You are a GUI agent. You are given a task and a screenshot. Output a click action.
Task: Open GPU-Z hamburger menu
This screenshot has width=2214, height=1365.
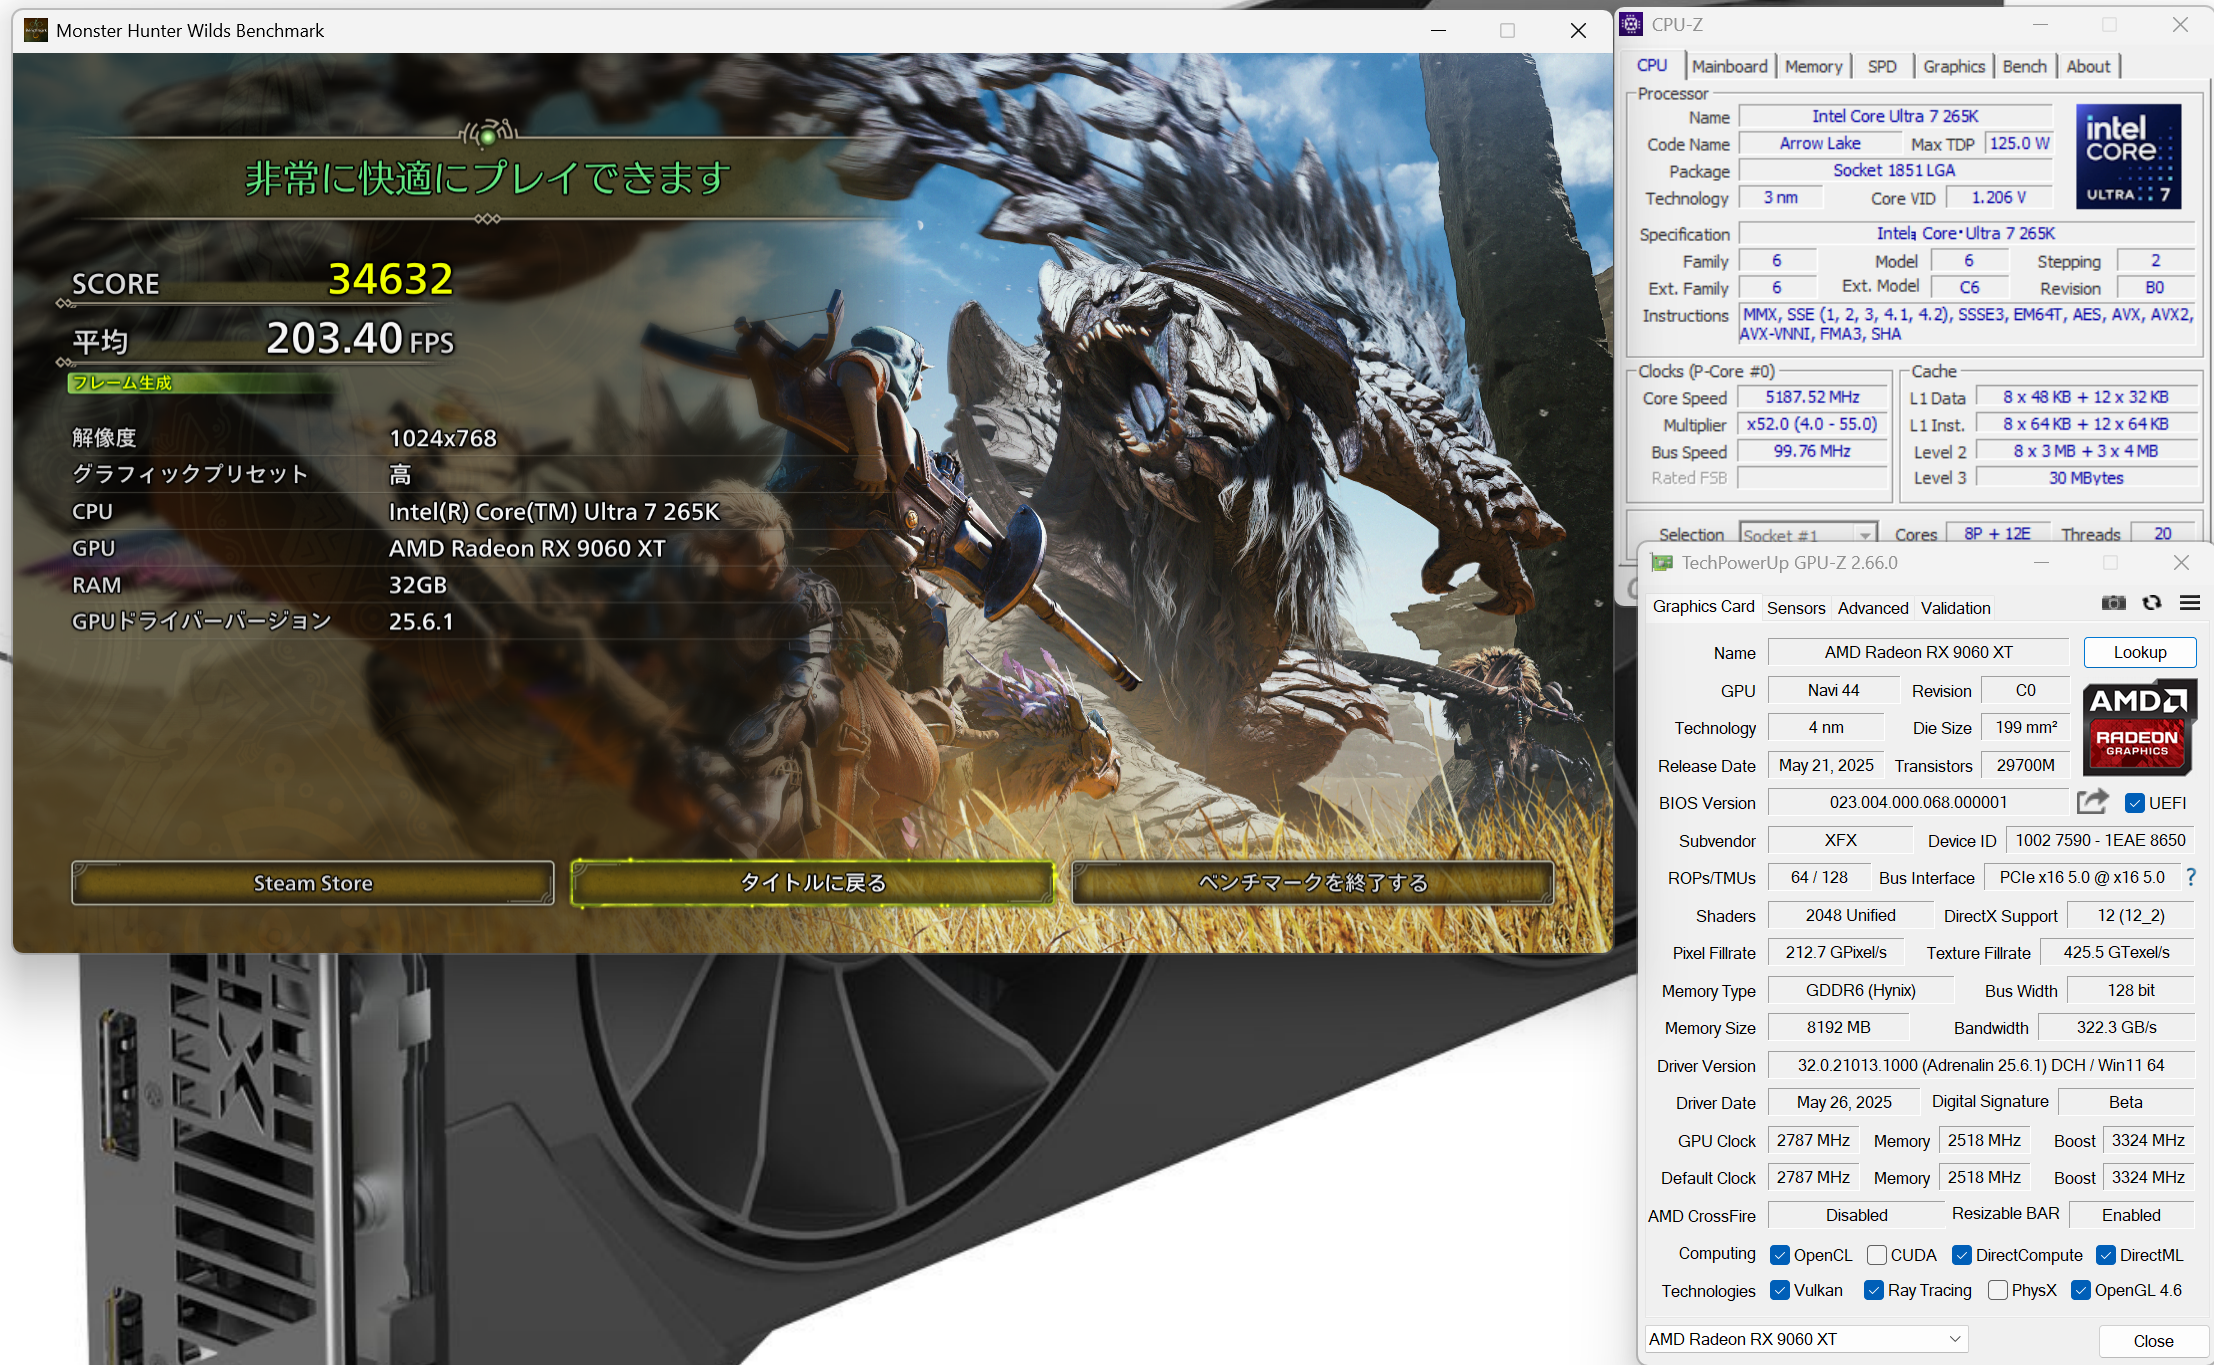(x=2190, y=603)
